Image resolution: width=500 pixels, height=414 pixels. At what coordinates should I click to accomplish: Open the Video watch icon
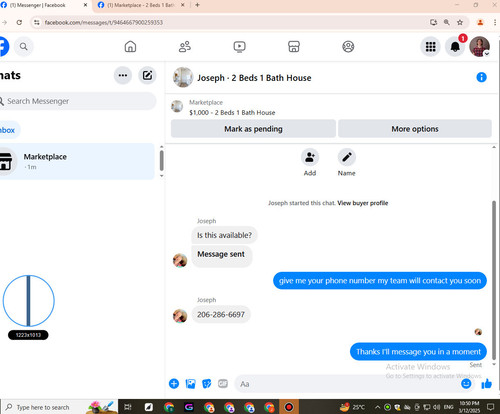pyautogui.click(x=239, y=47)
